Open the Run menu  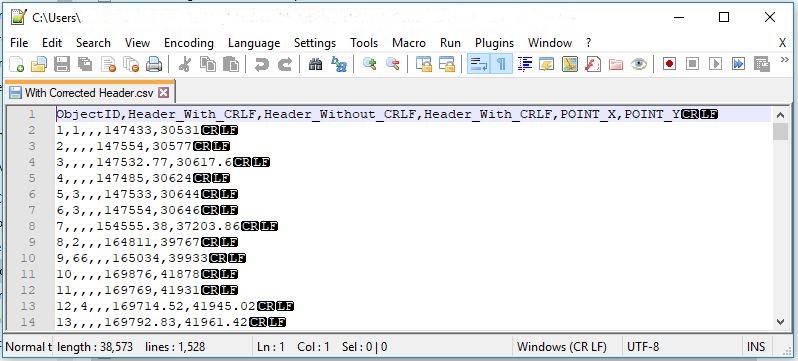[450, 43]
